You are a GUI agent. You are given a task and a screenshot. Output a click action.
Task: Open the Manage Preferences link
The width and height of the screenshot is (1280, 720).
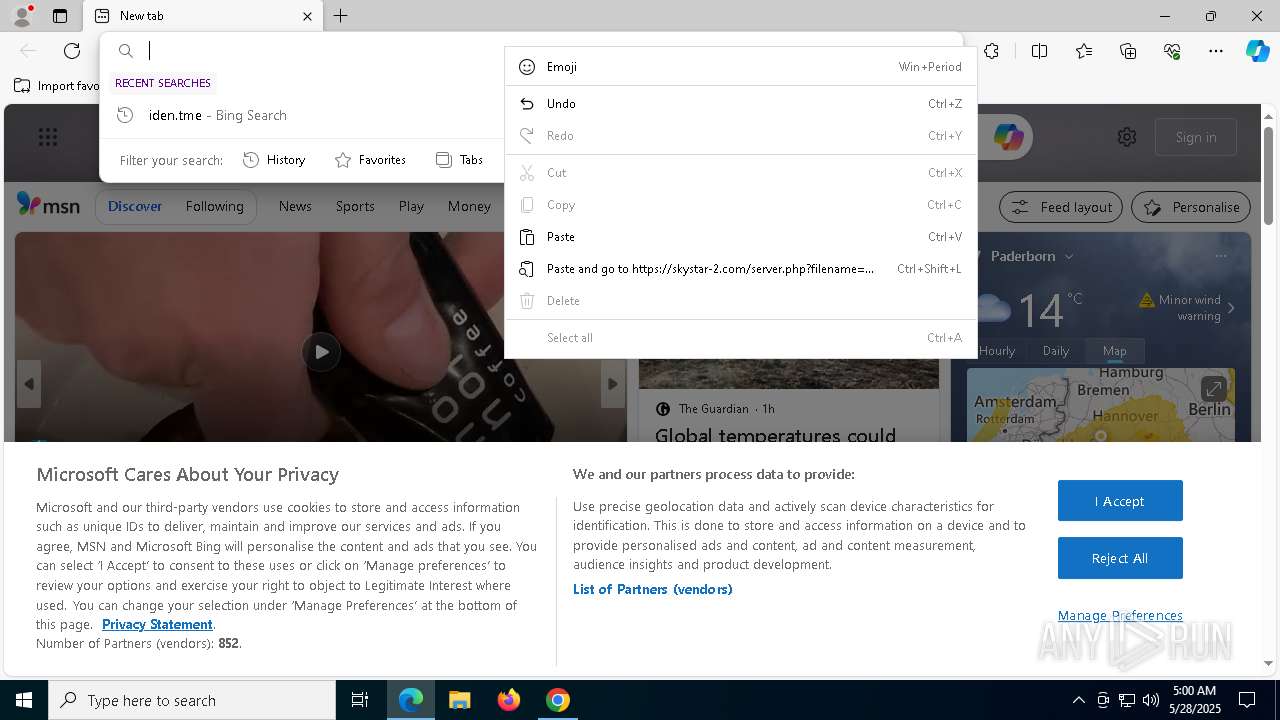pos(1120,615)
